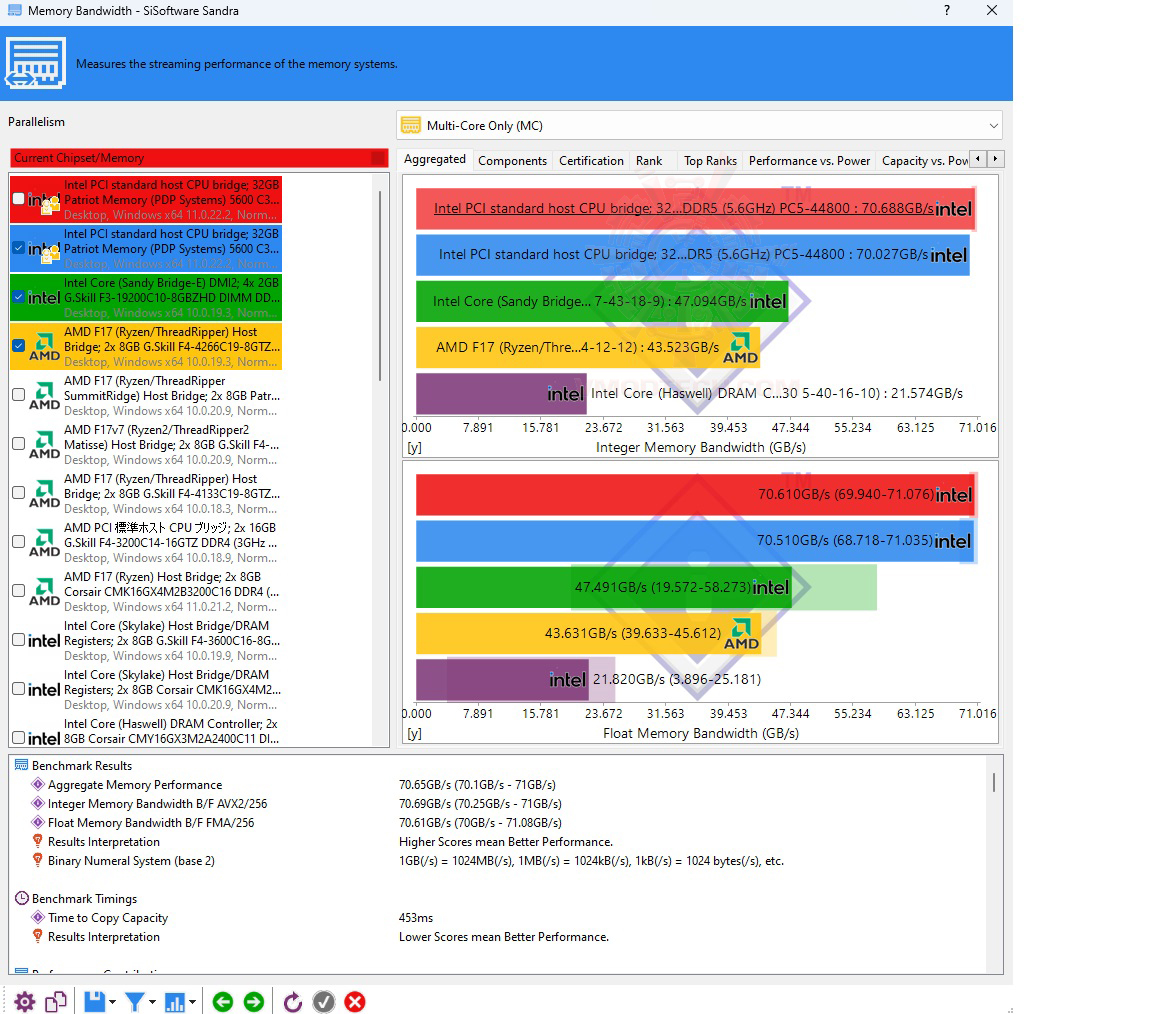This screenshot has height=1014, width=1152.
Task: Open the dropdown arrow next to chart icon
Action: pyautogui.click(x=192, y=1002)
